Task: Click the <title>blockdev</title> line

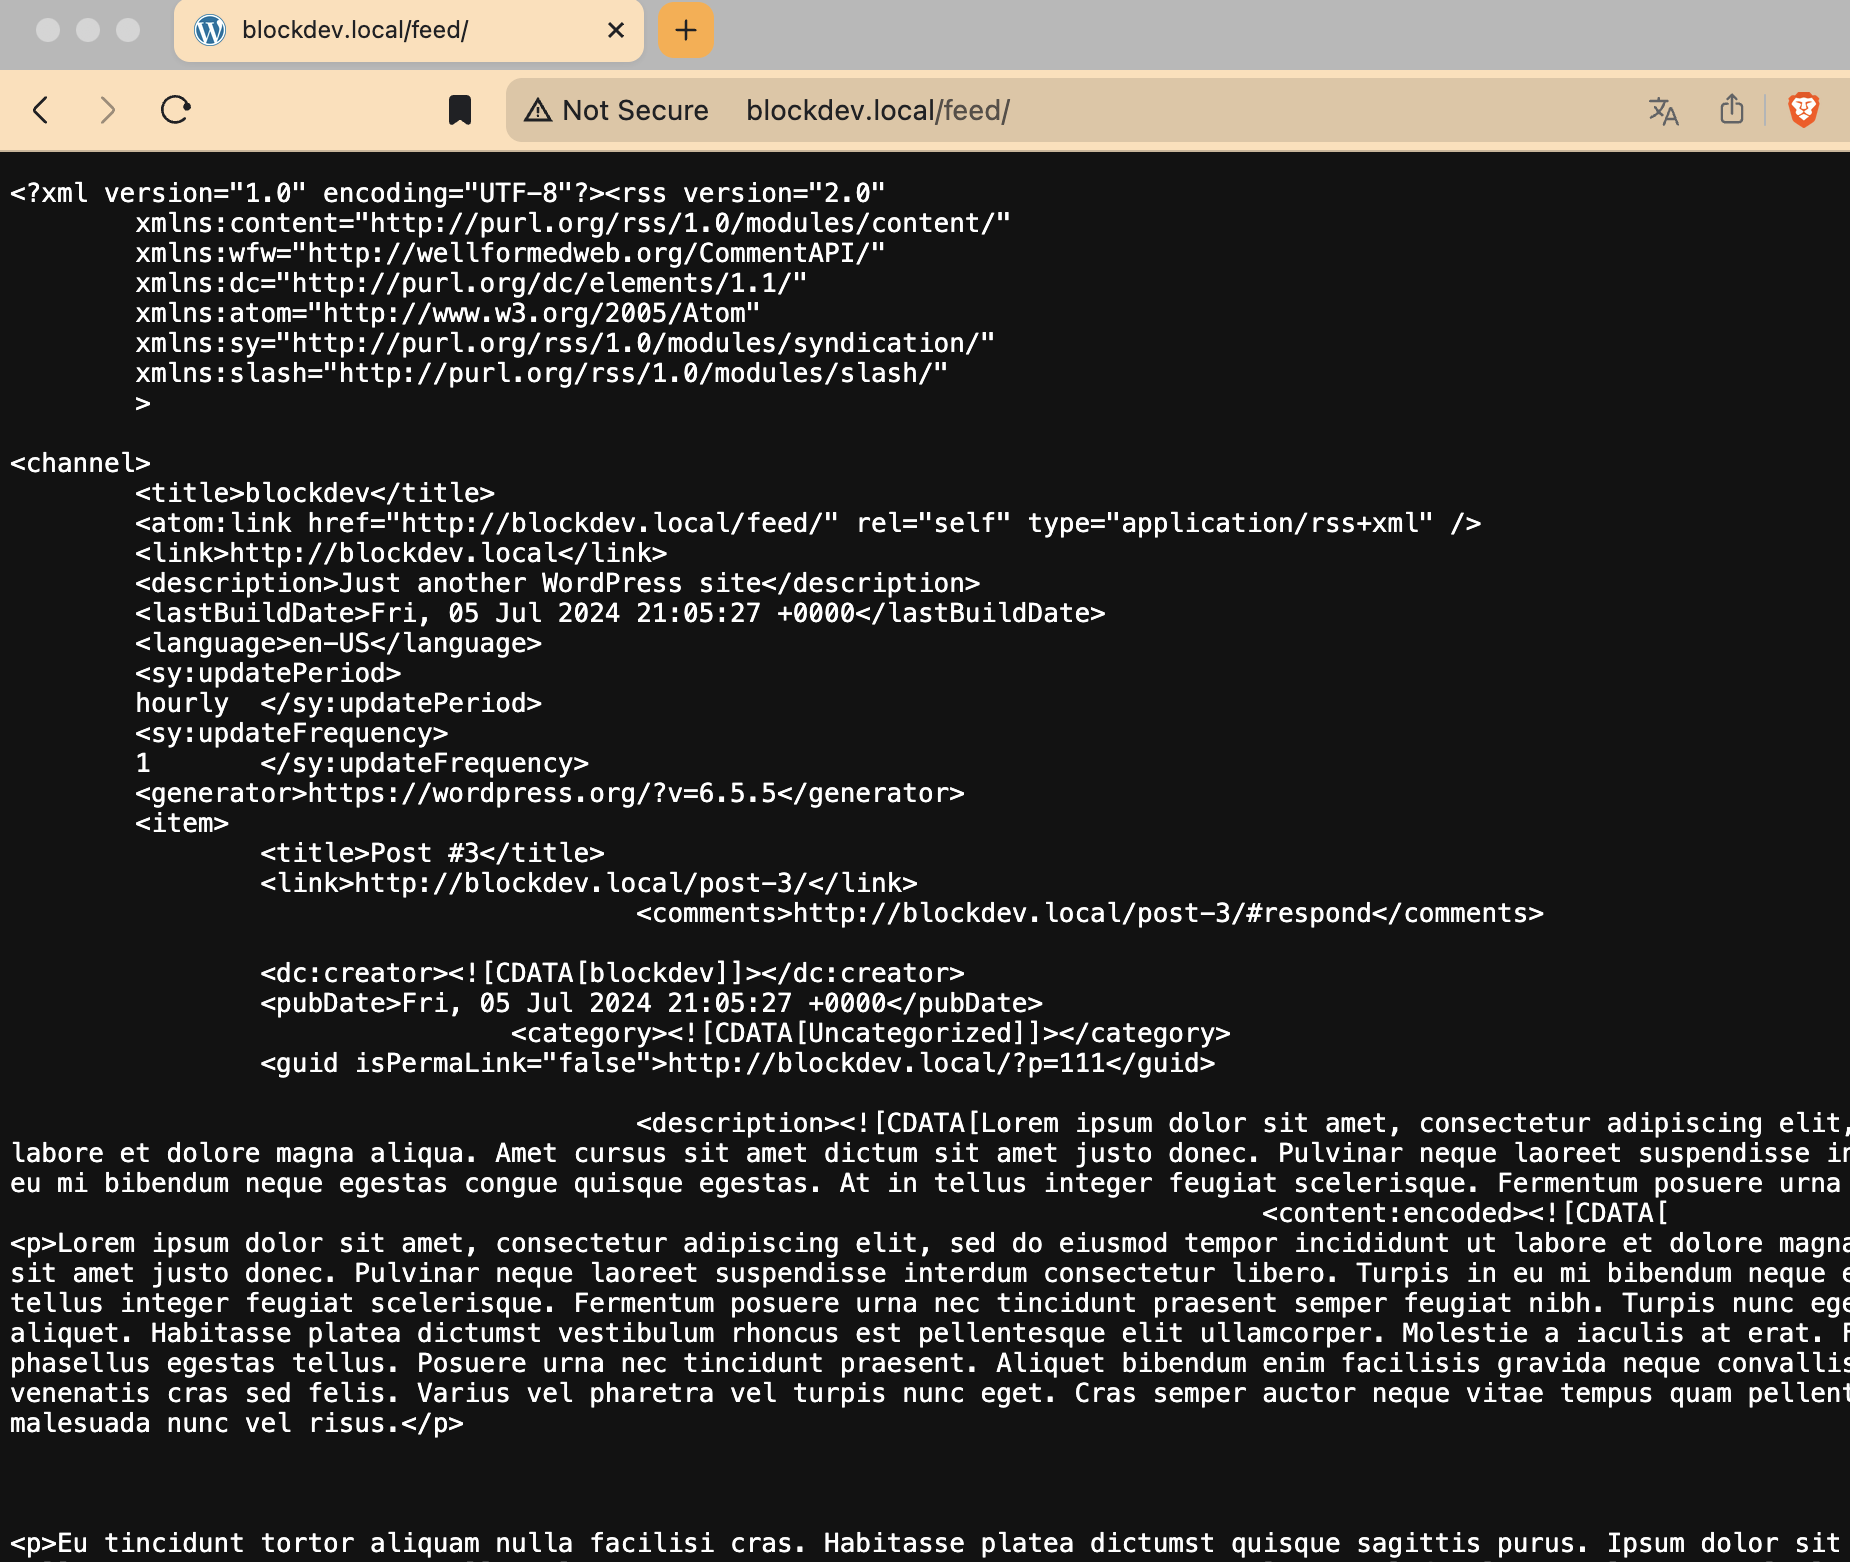Action: (315, 493)
